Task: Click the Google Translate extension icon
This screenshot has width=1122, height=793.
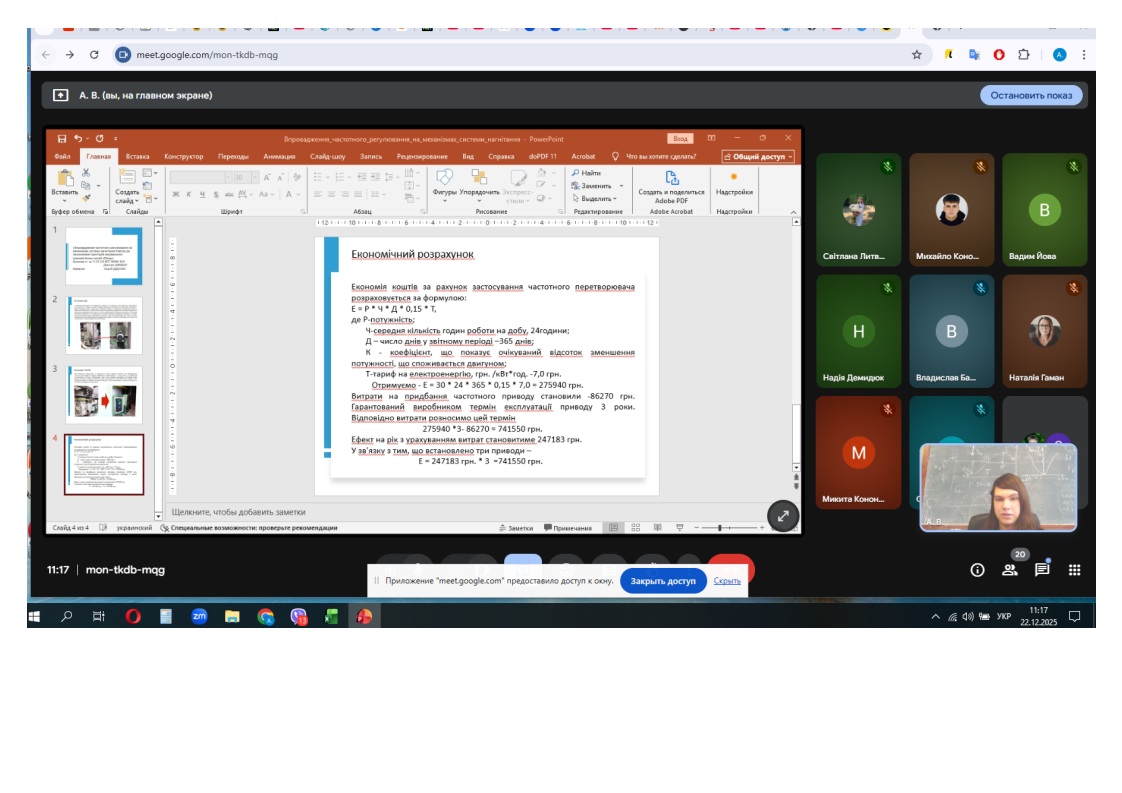Action: [974, 54]
